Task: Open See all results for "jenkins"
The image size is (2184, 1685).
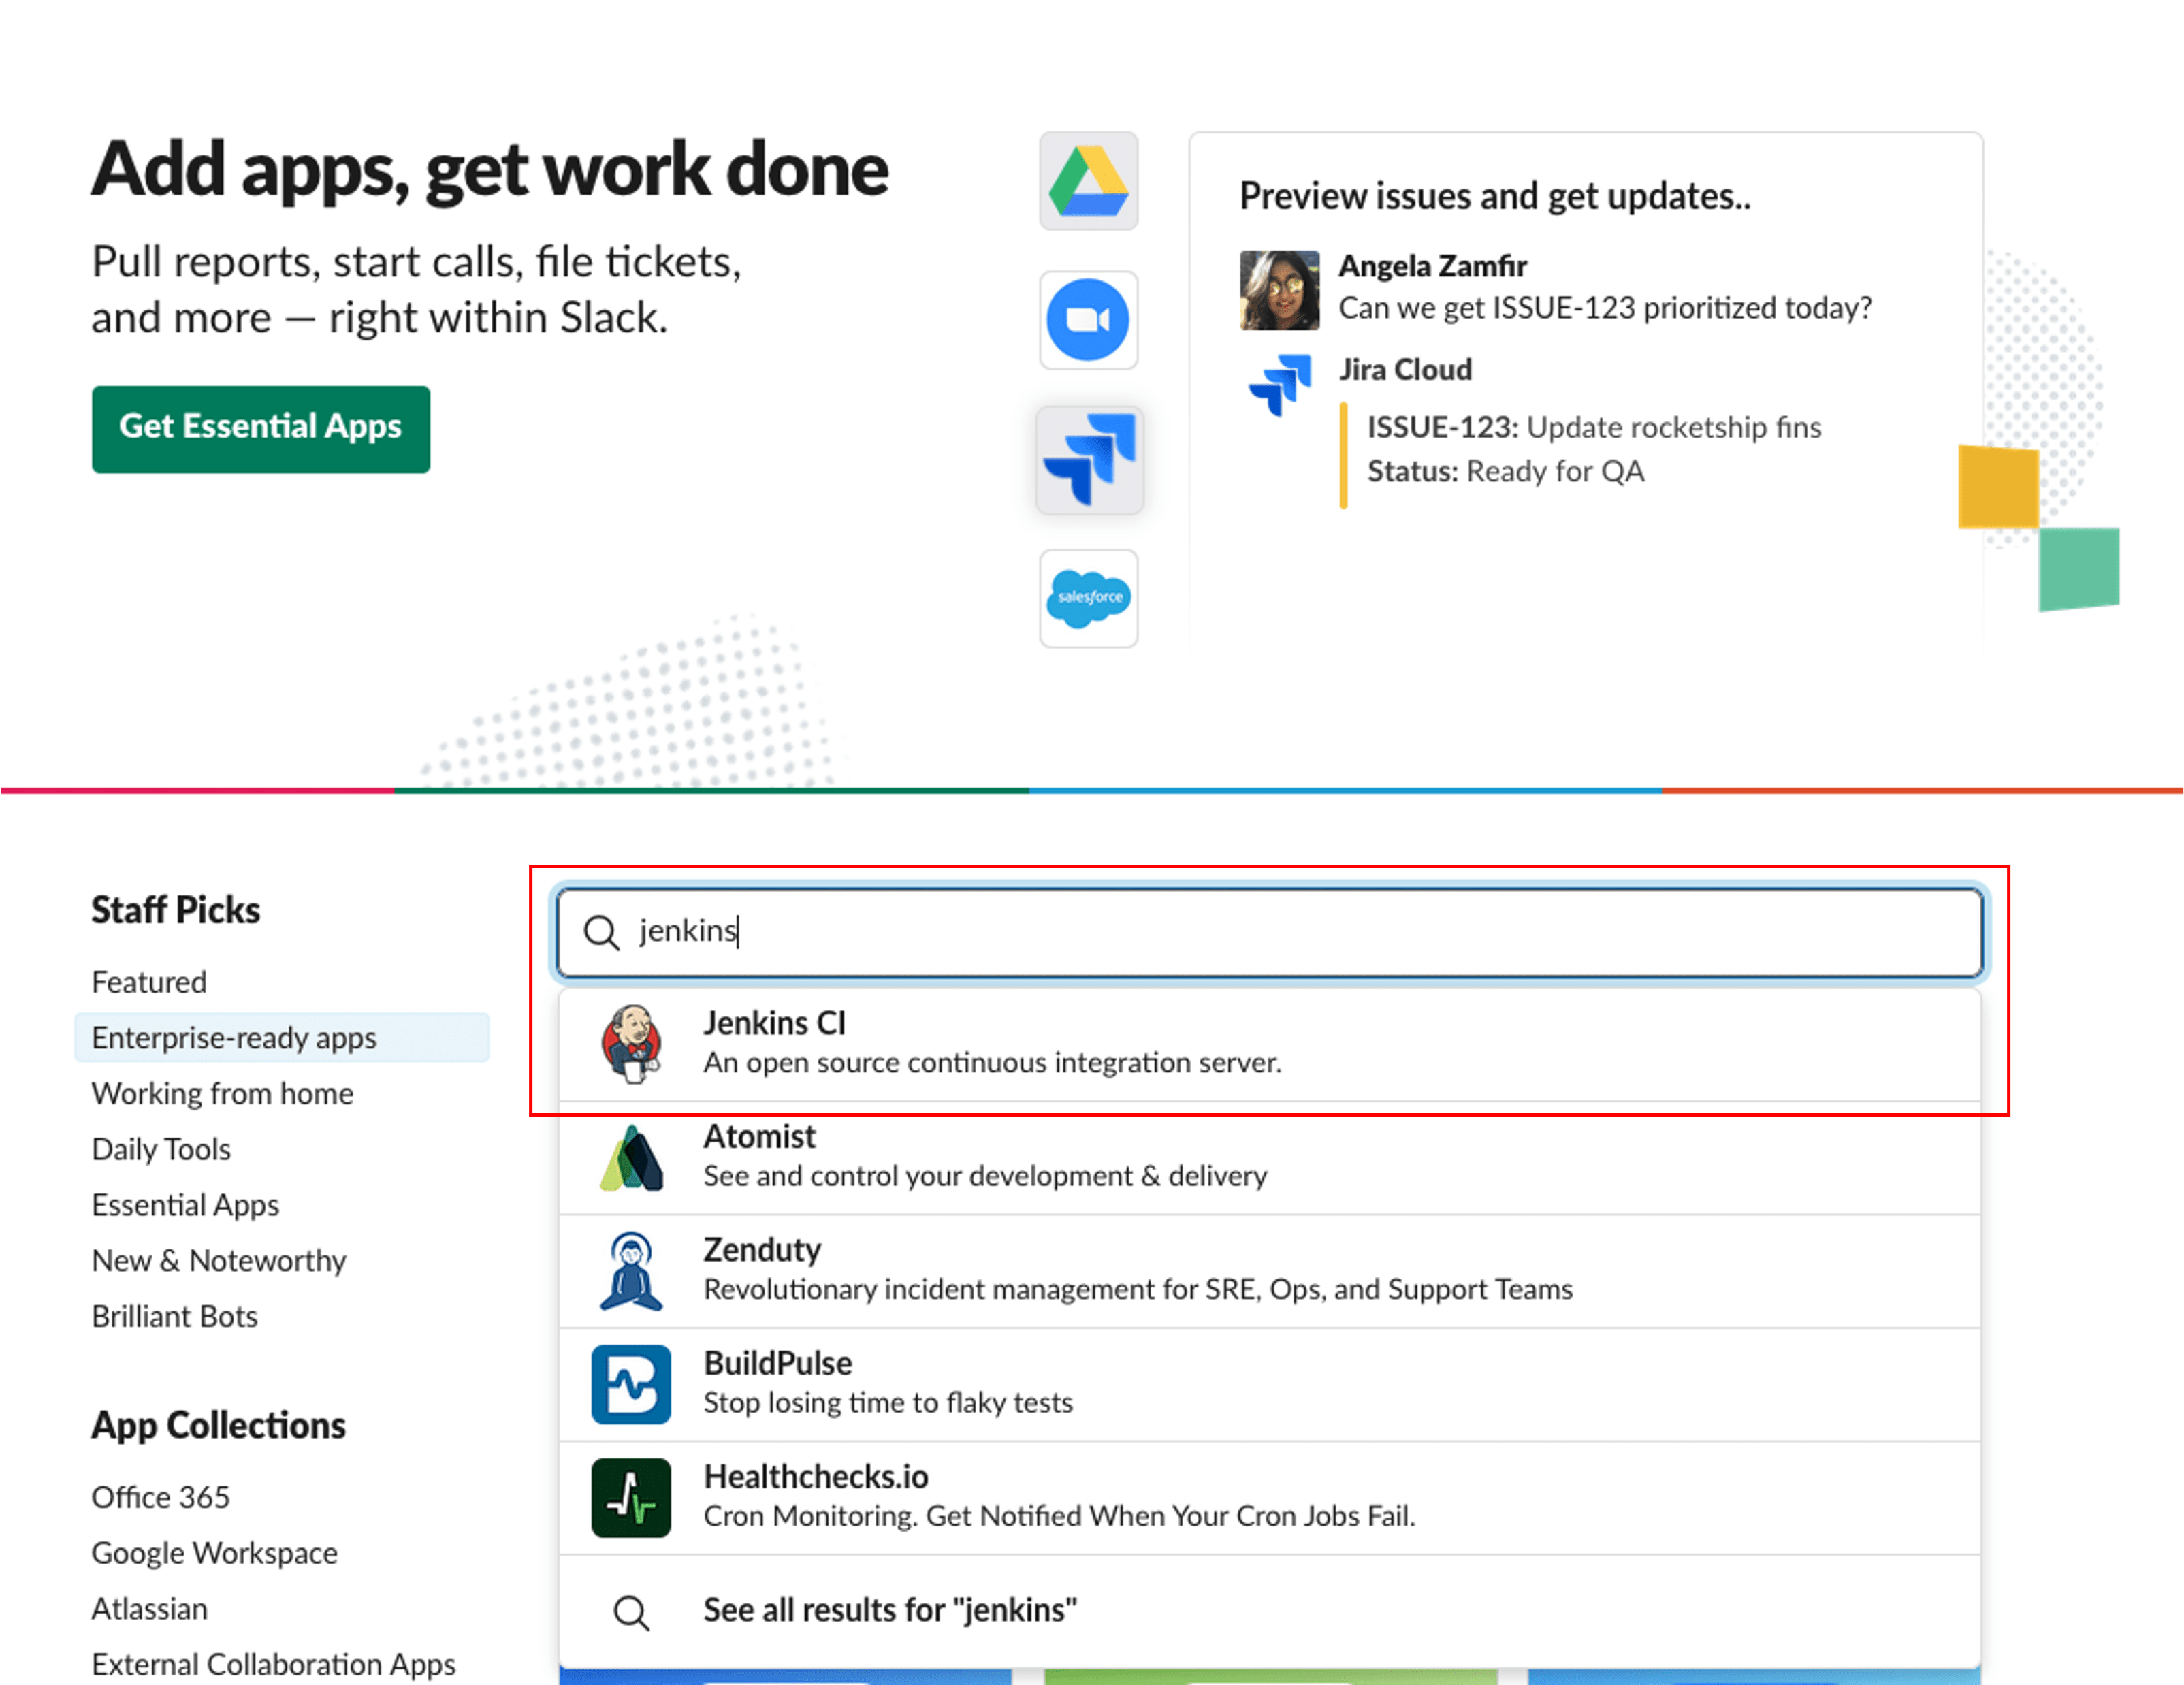Action: point(889,1610)
